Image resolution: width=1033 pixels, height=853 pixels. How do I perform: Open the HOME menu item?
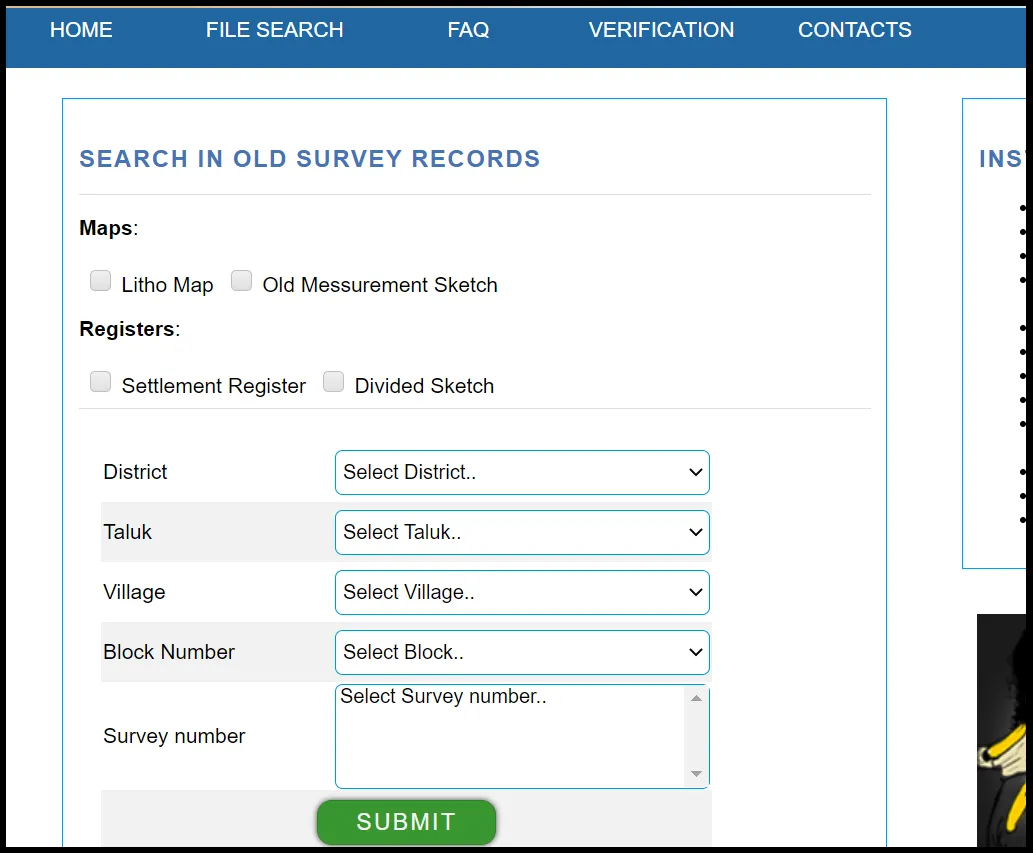pos(81,30)
